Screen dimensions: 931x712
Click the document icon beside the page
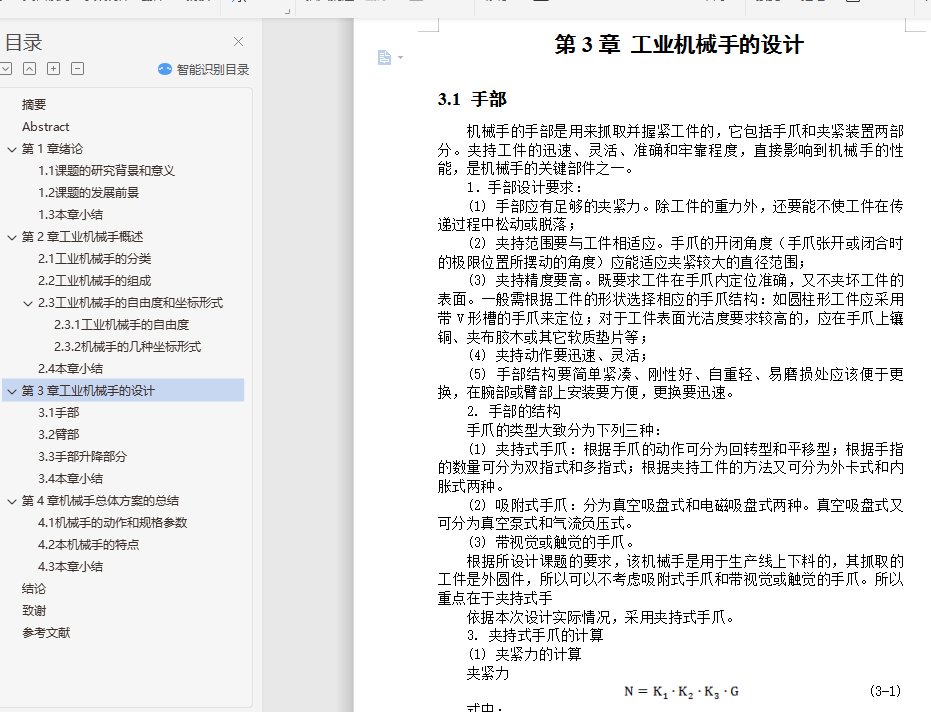point(384,57)
